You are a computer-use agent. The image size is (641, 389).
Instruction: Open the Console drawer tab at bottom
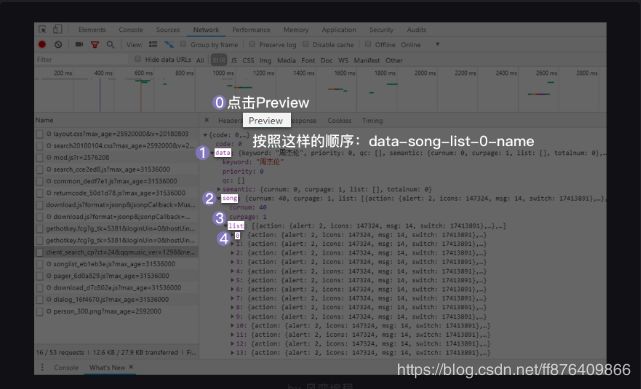(x=66, y=368)
